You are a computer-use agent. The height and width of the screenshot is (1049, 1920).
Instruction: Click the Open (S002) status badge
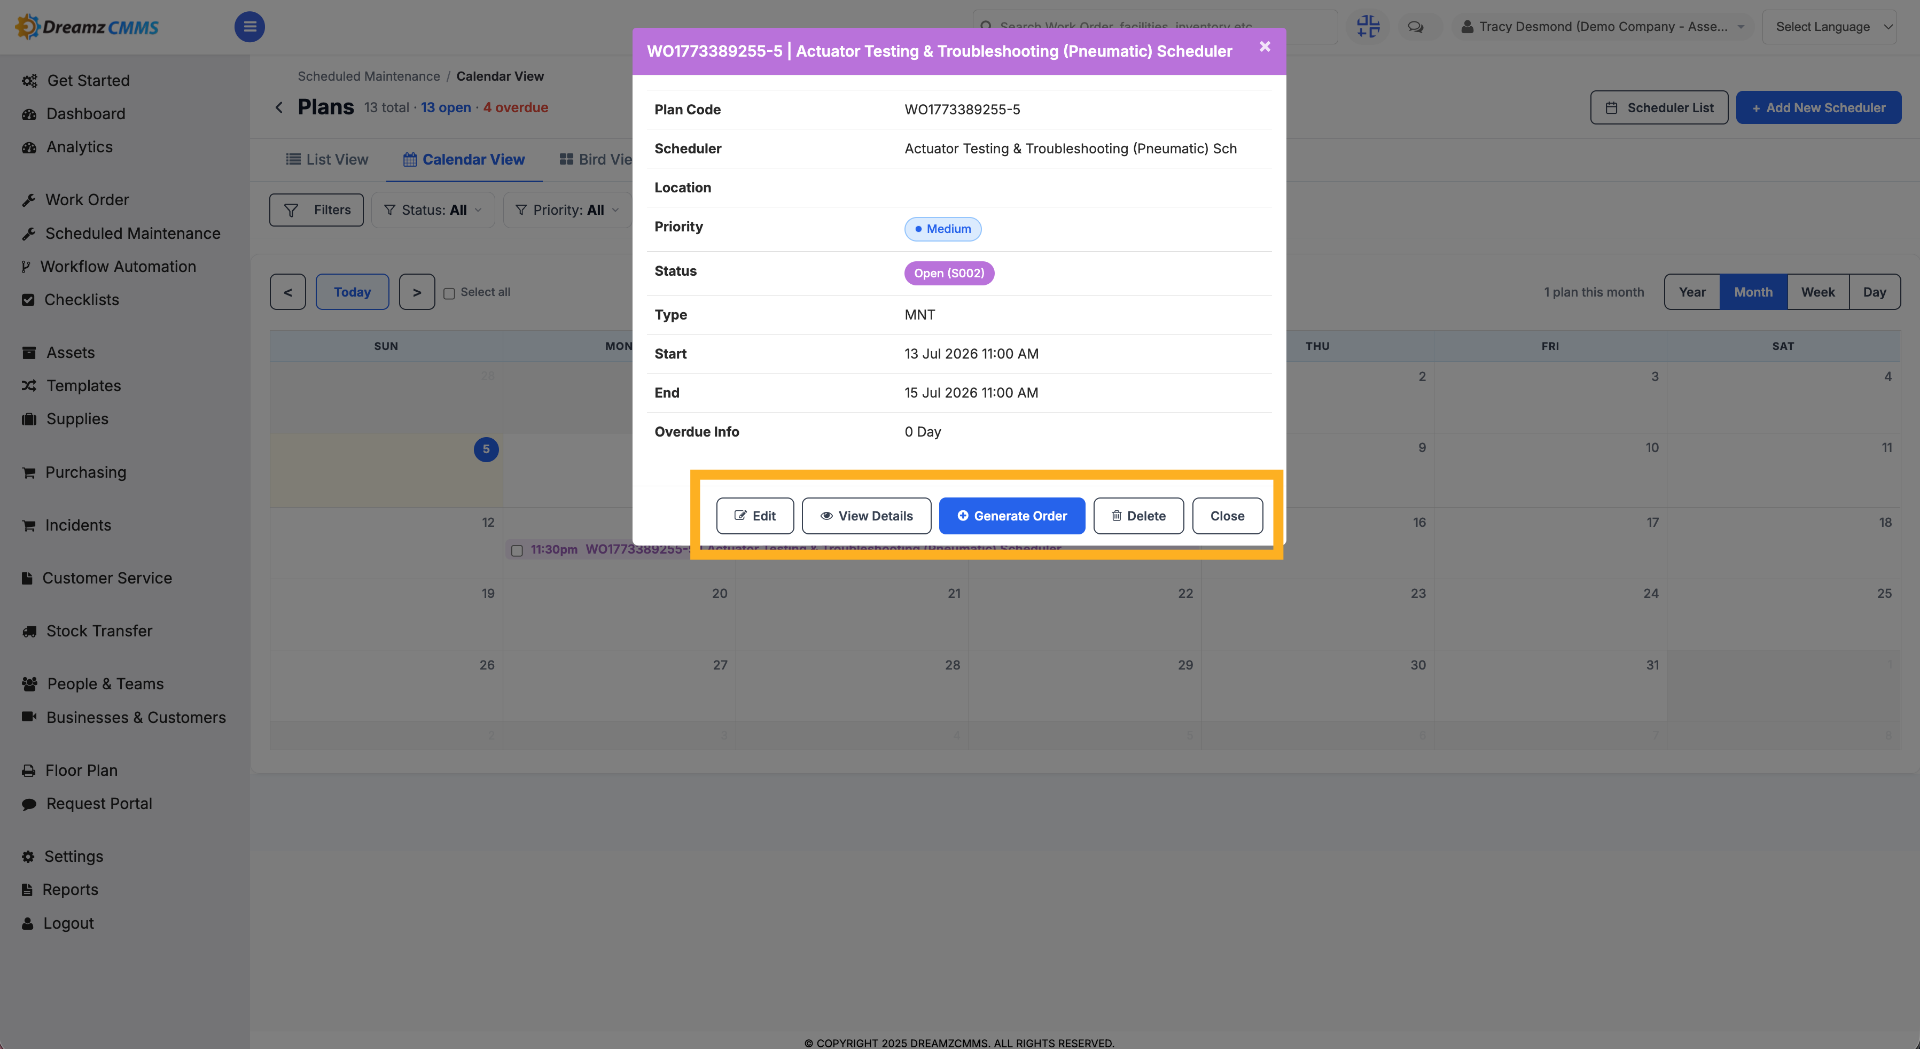coord(949,273)
